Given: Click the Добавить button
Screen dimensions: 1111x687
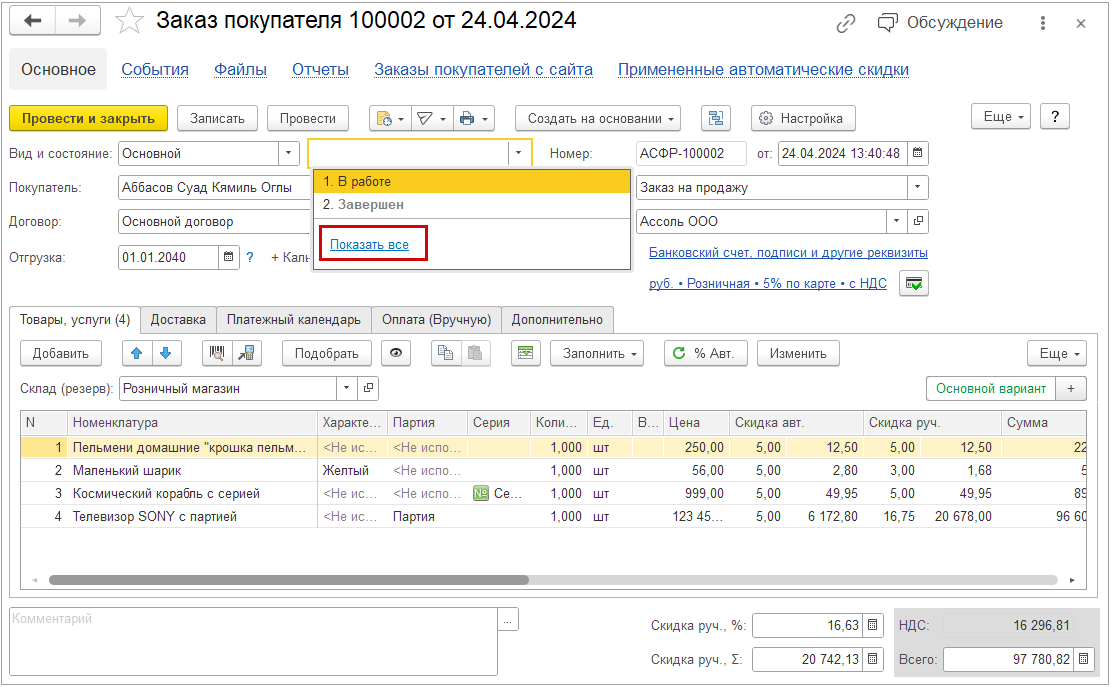Looking at the screenshot, I should point(61,353).
